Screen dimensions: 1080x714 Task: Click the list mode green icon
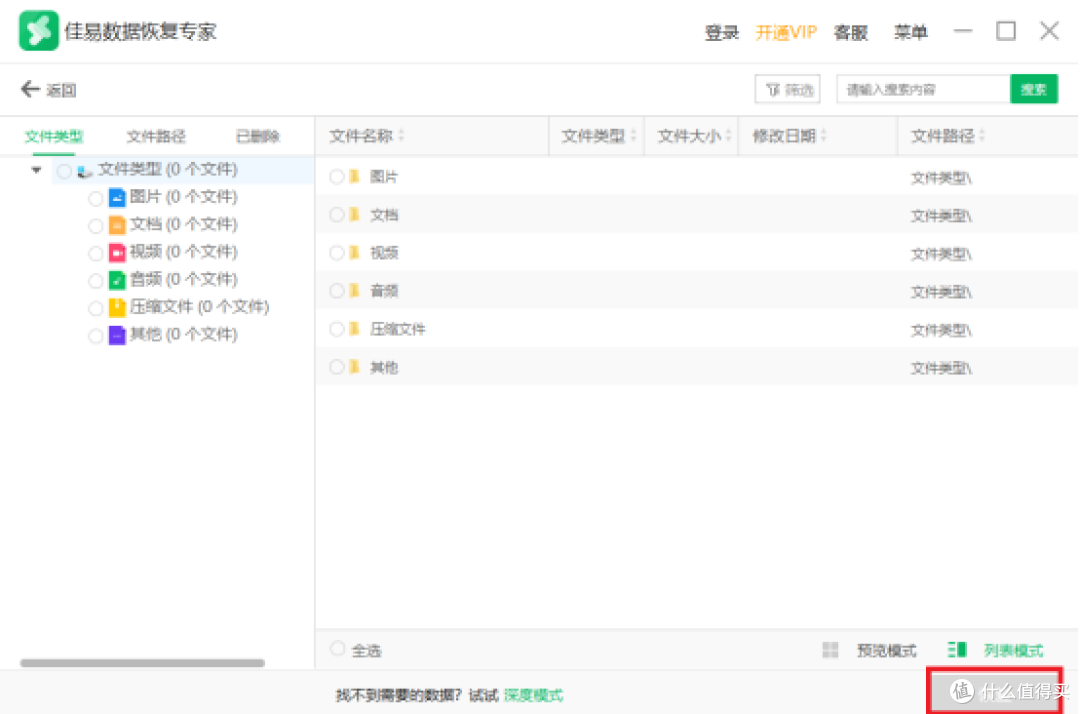(x=957, y=650)
